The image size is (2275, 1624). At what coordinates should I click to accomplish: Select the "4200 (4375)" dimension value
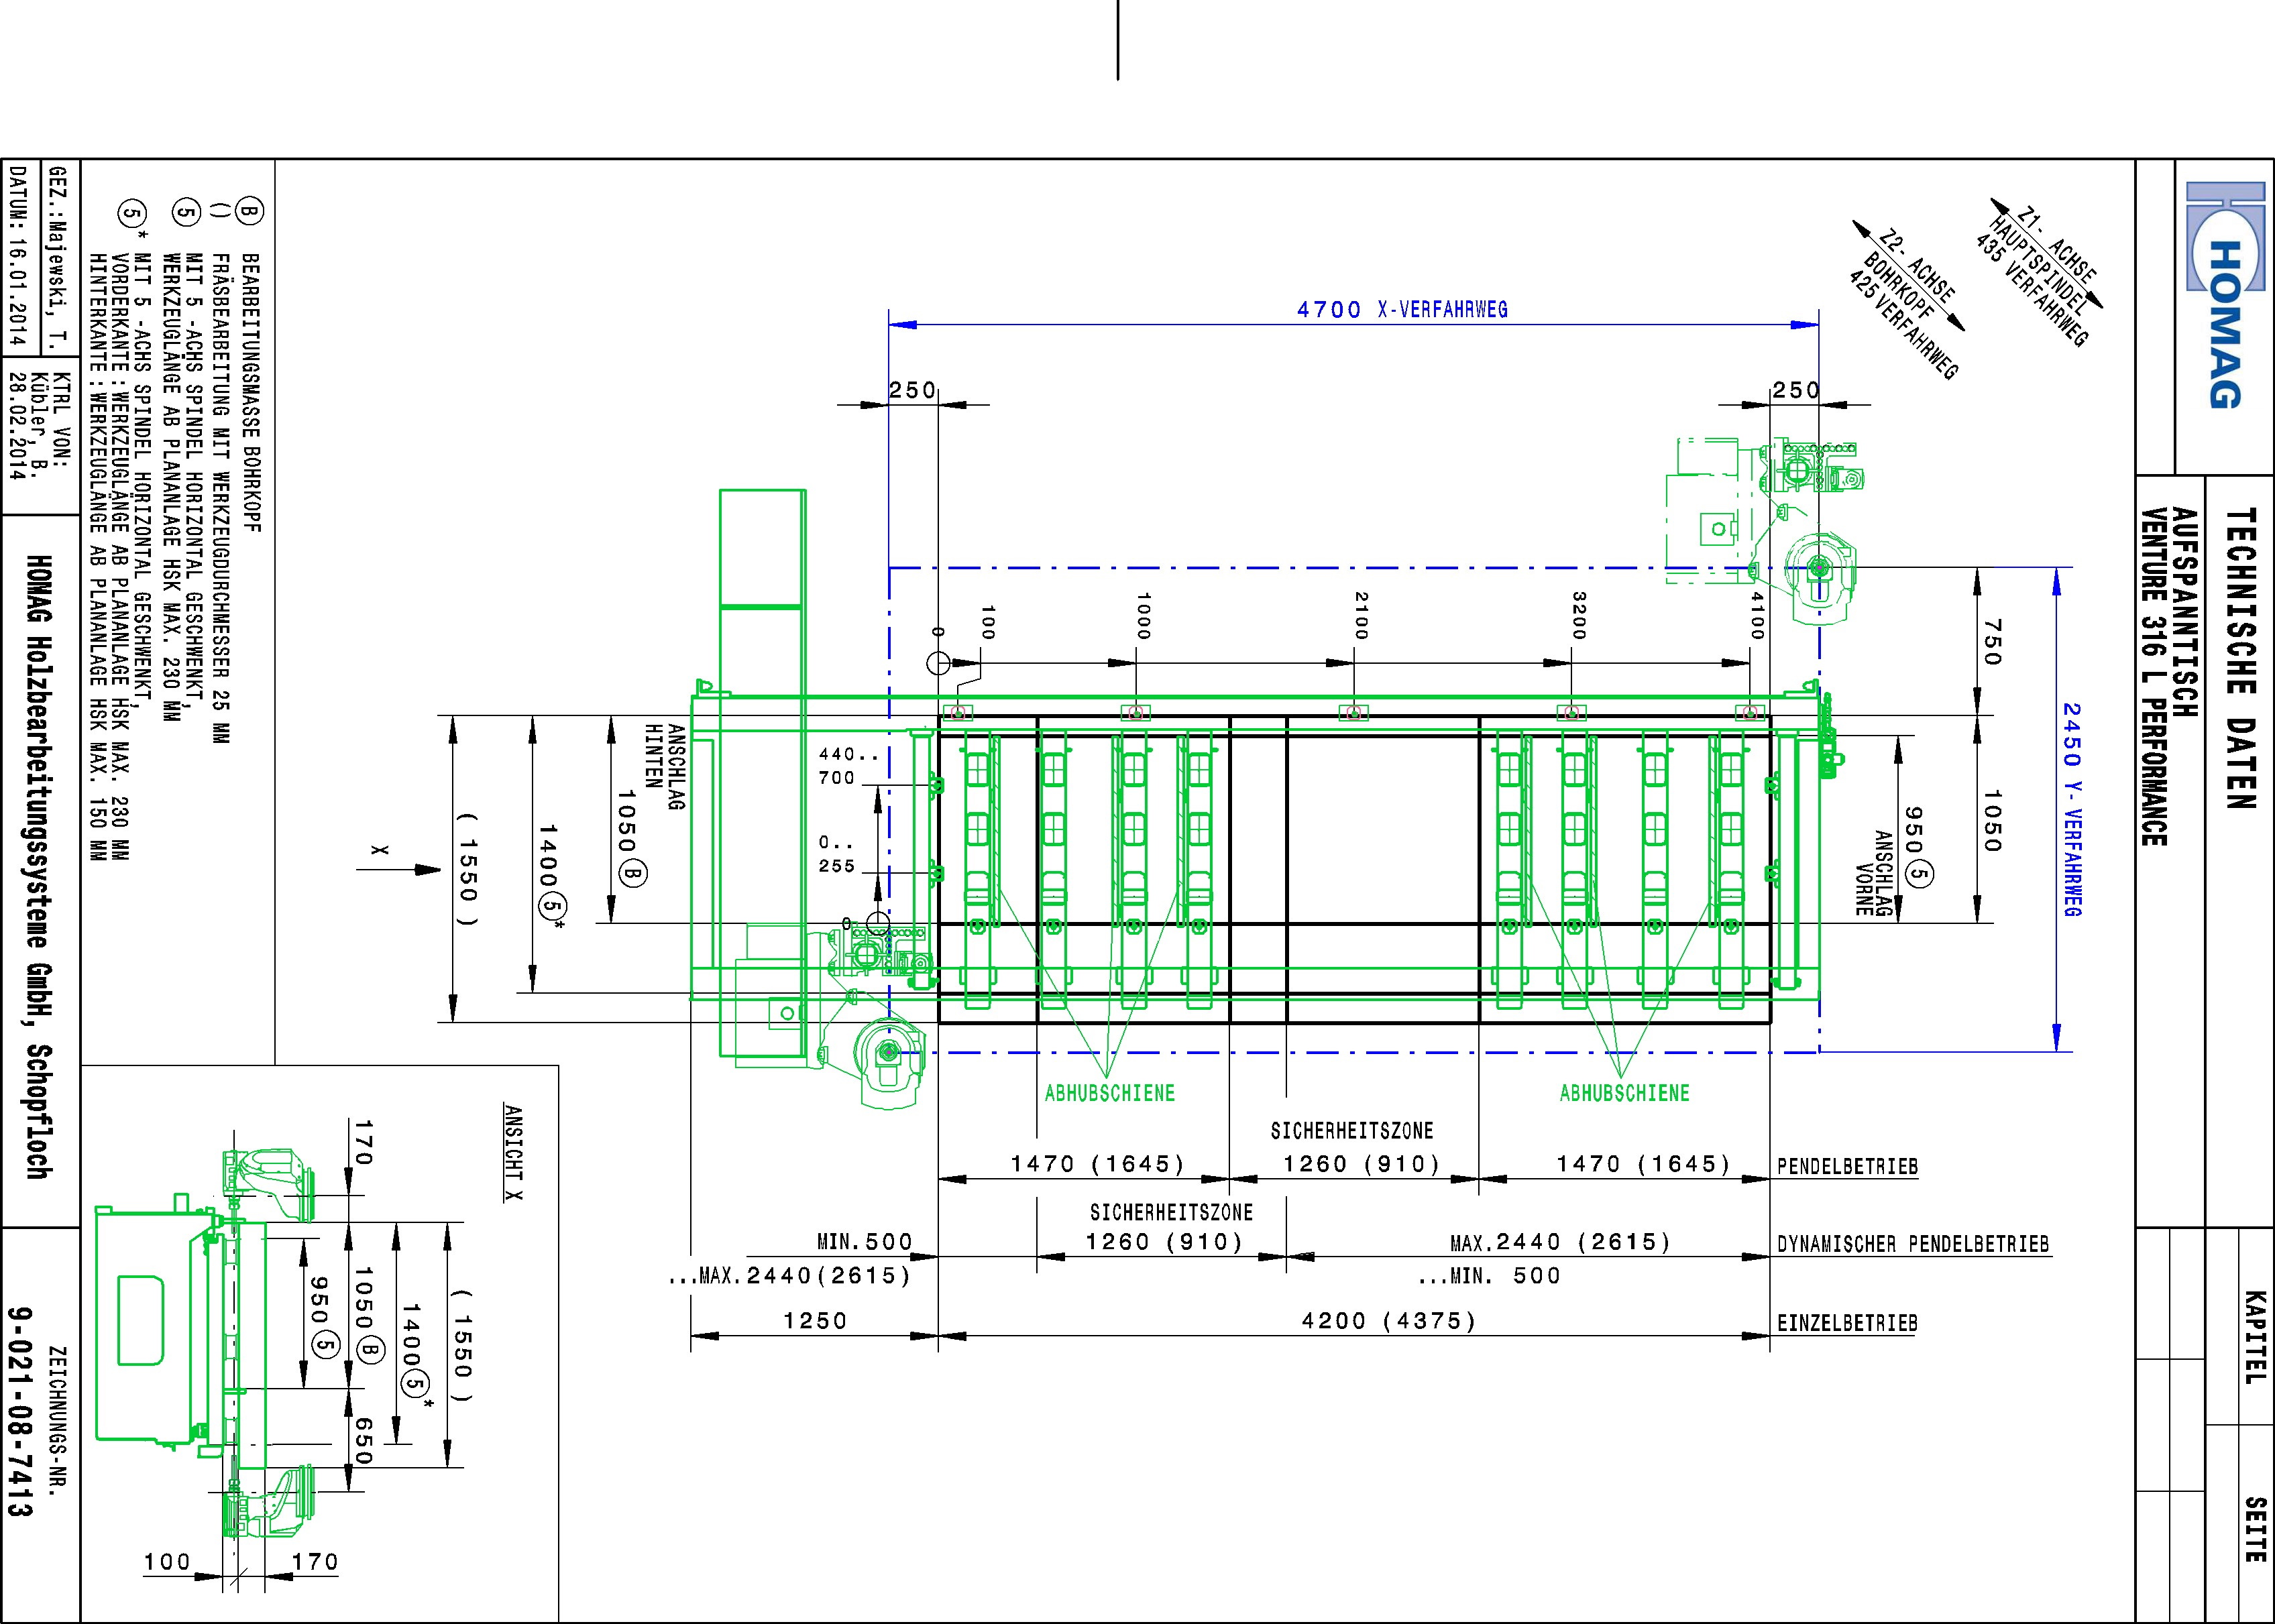(1389, 1321)
